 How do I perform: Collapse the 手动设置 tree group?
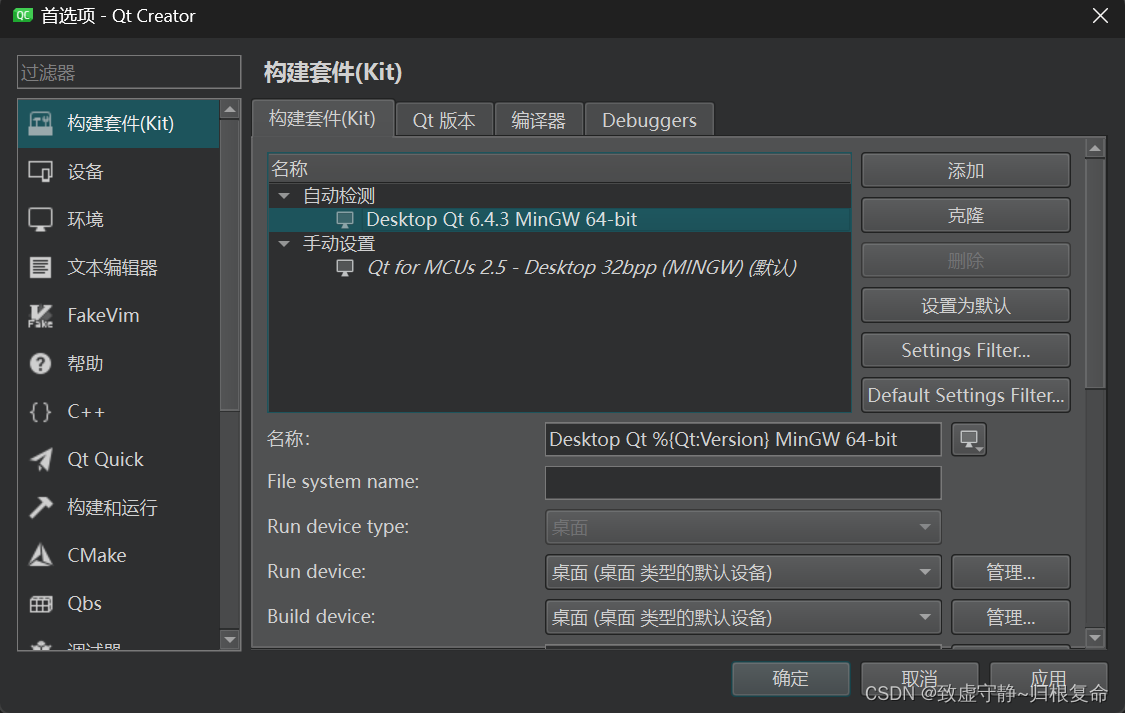point(284,244)
